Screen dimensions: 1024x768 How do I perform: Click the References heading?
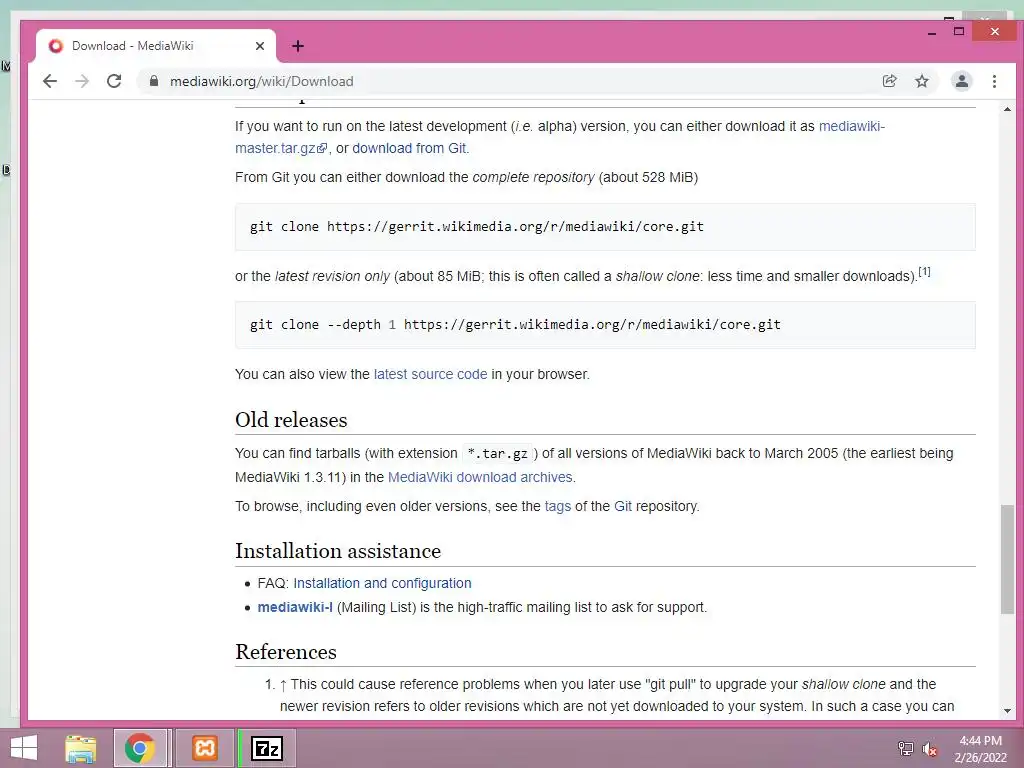pyautogui.click(x=286, y=652)
